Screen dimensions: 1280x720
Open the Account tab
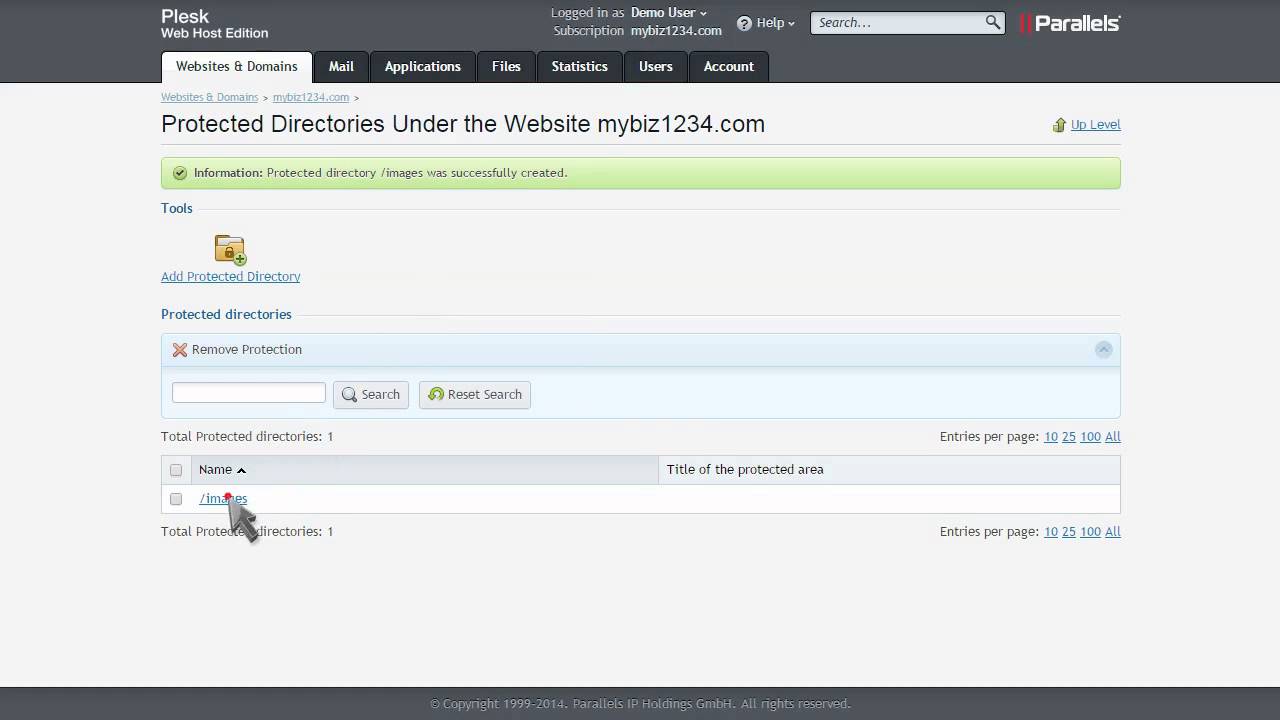coord(729,67)
